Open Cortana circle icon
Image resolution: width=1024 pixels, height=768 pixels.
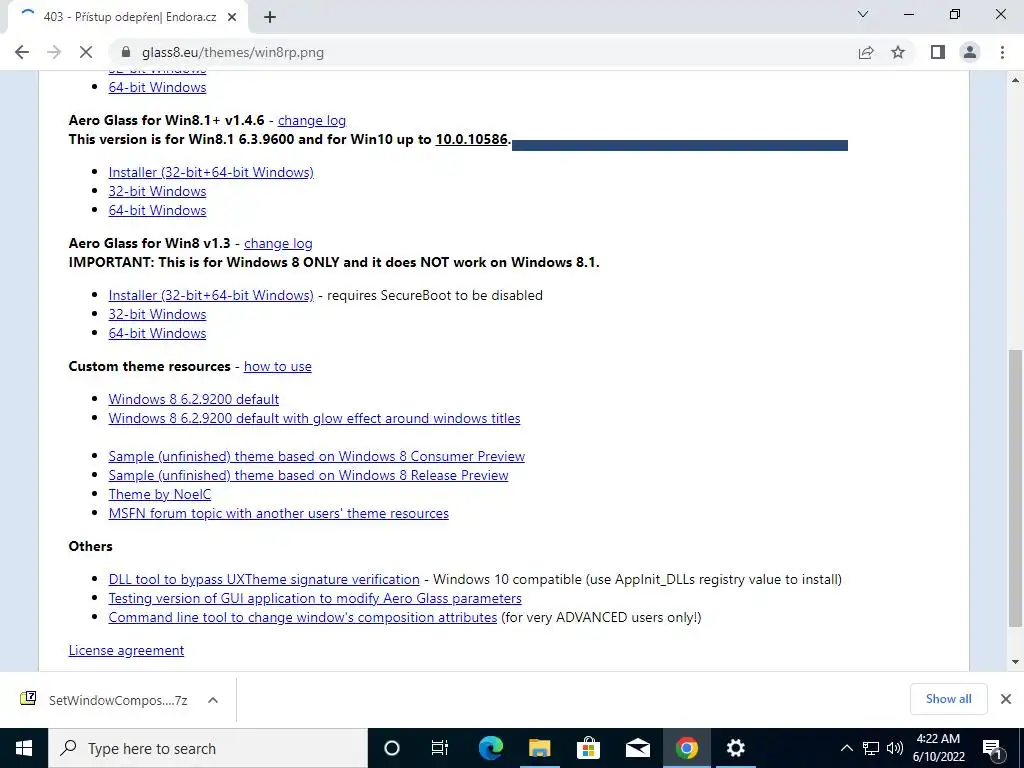coord(392,748)
